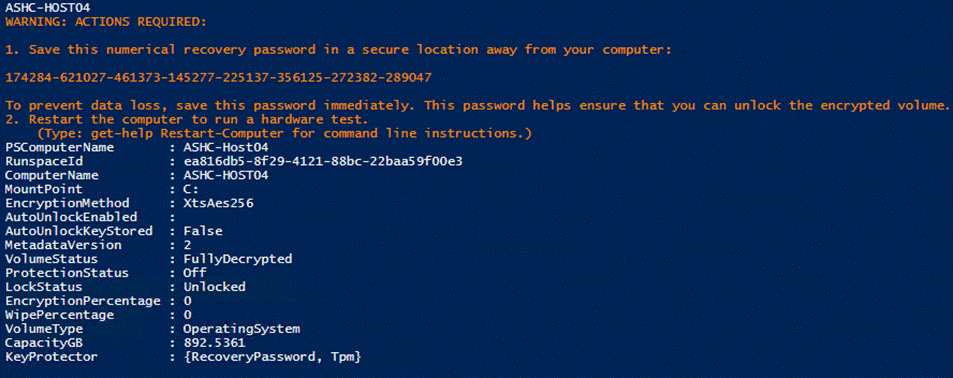Click the EncryptionMethod value XtsAes256

click(218, 204)
